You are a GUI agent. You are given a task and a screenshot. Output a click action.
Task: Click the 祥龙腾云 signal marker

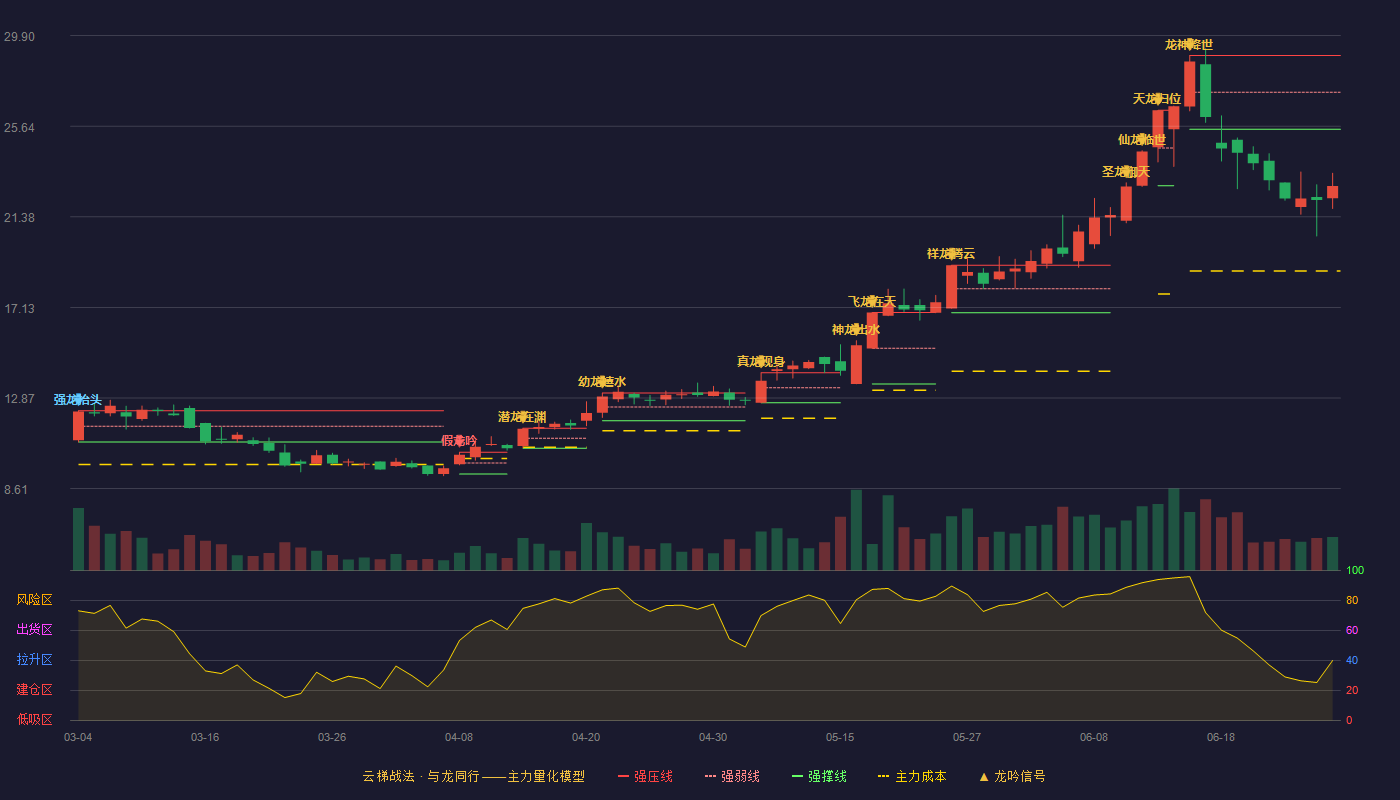(x=951, y=254)
